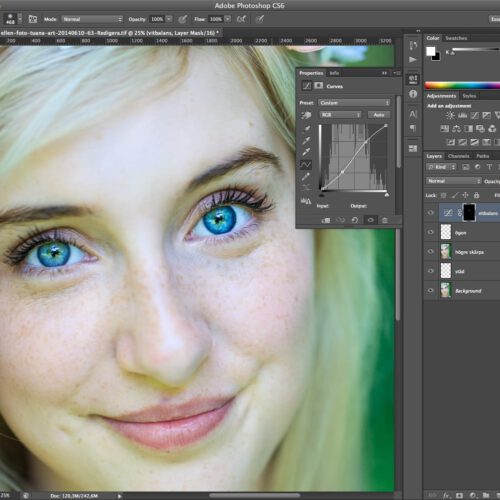Enable airbrush mode icon
500x500 pixels.
241,19
